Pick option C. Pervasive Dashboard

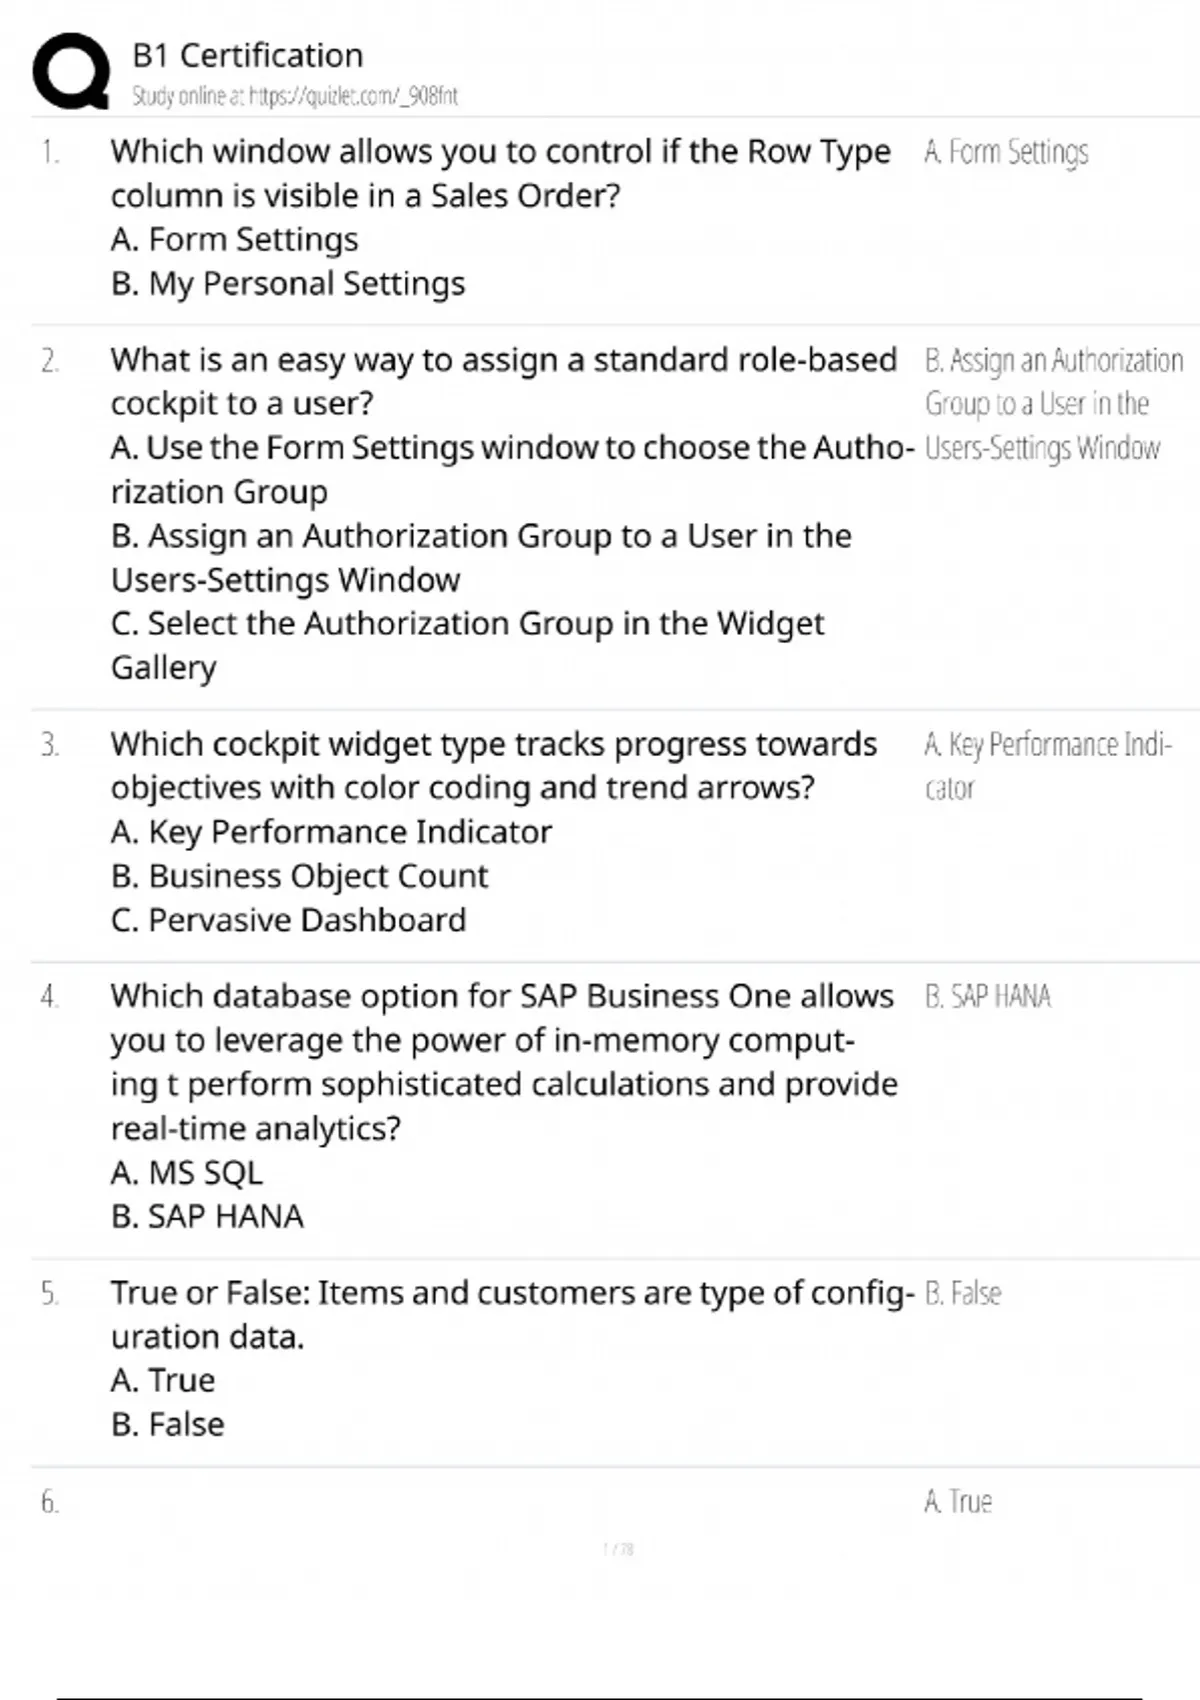288,920
